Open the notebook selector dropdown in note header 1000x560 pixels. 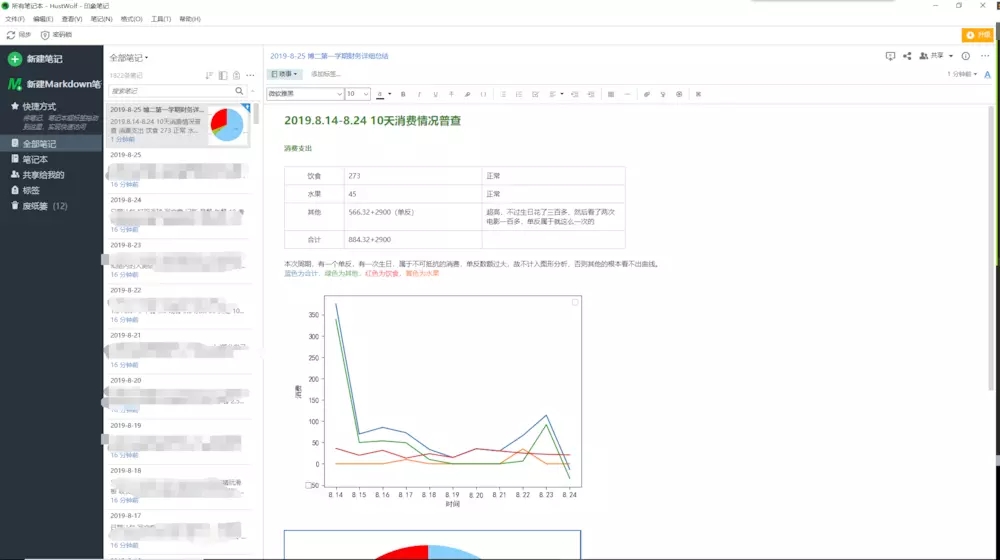[284, 74]
